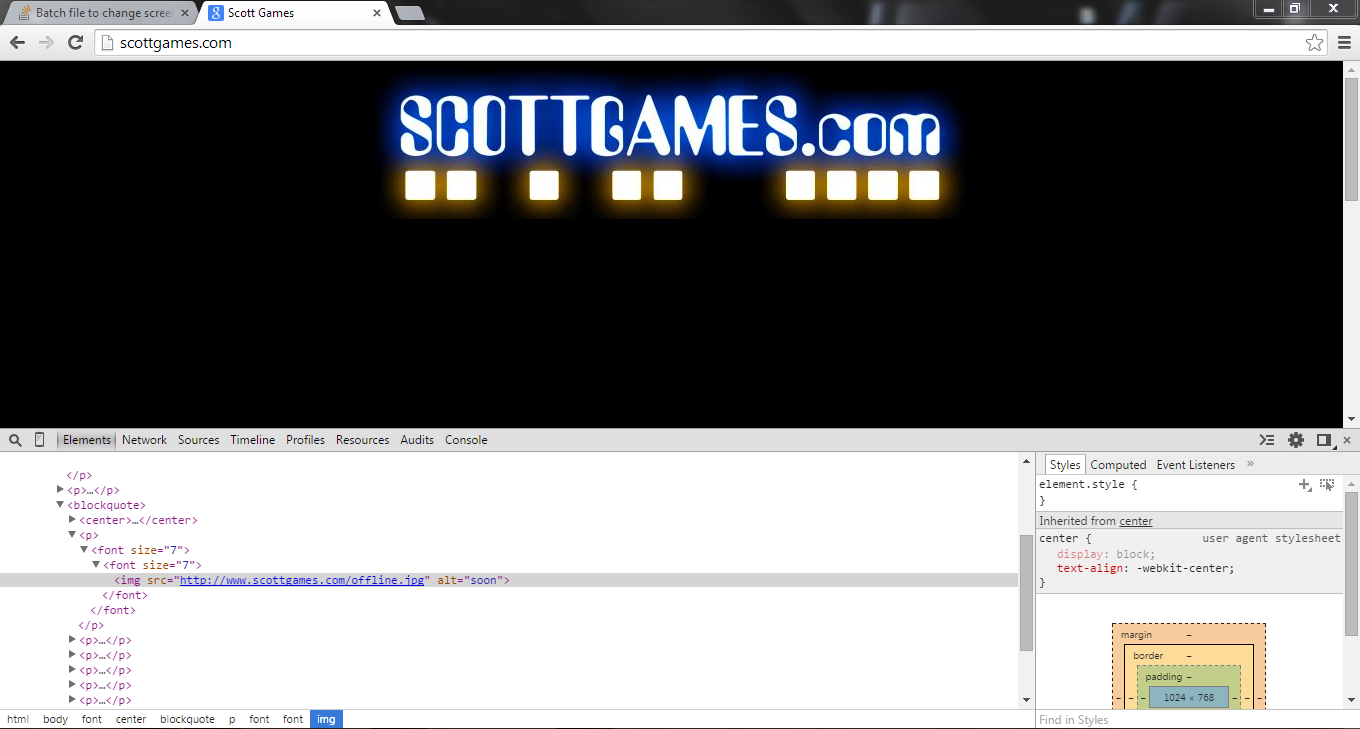
Task: Open the Network panel
Action: [145, 440]
